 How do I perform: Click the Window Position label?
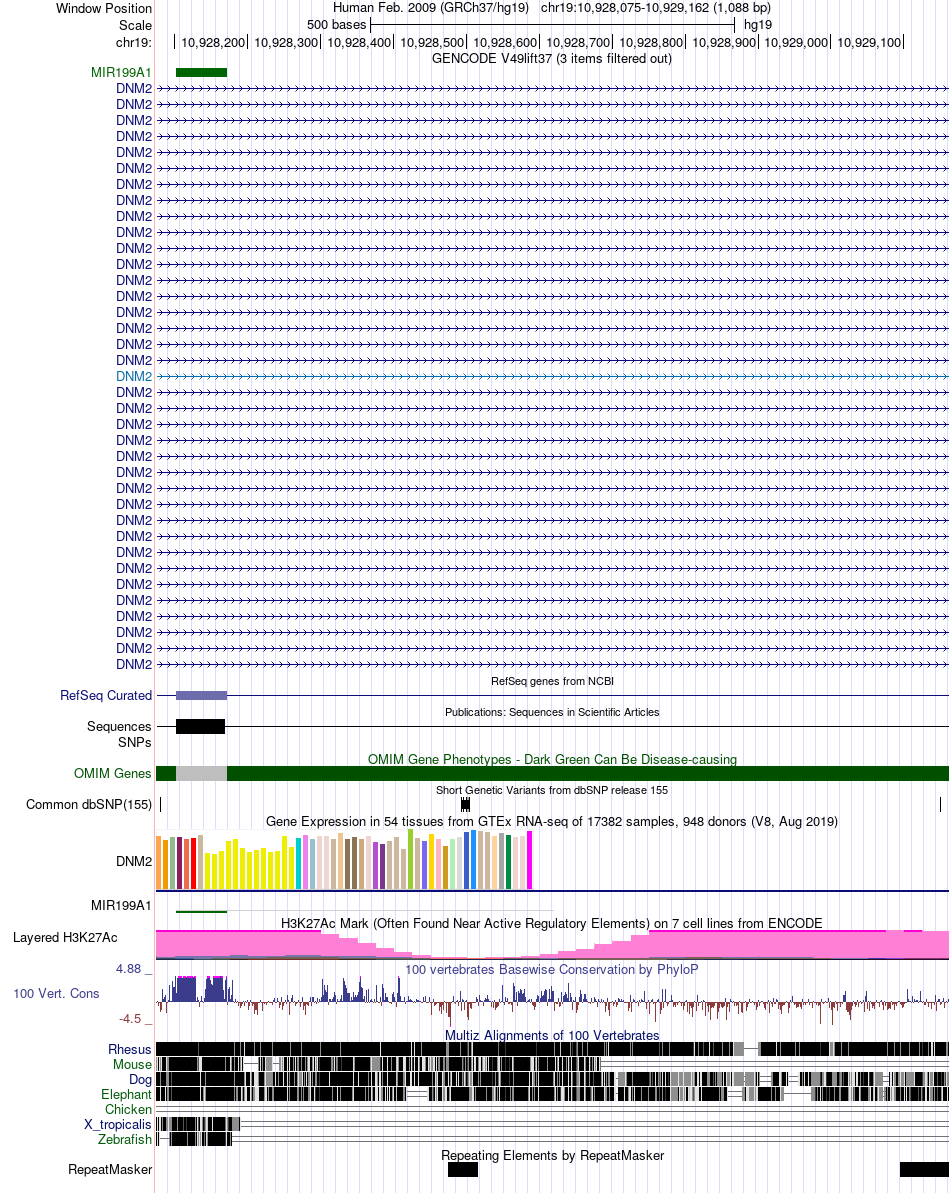click(x=103, y=8)
